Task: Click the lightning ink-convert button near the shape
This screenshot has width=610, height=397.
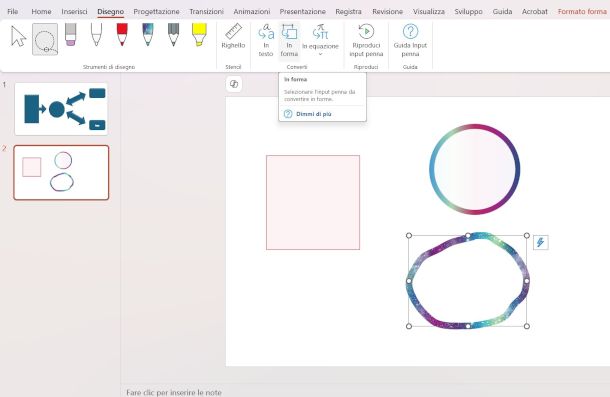Action: pos(540,242)
